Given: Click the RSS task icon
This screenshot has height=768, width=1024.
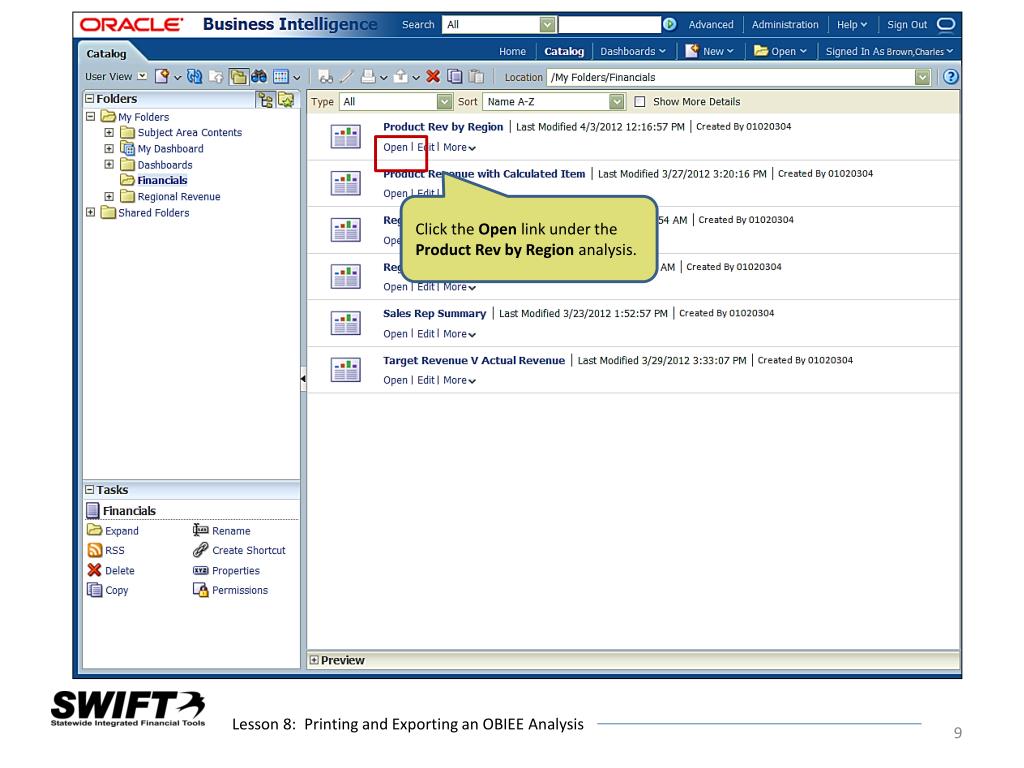Looking at the screenshot, I should click(x=95, y=551).
